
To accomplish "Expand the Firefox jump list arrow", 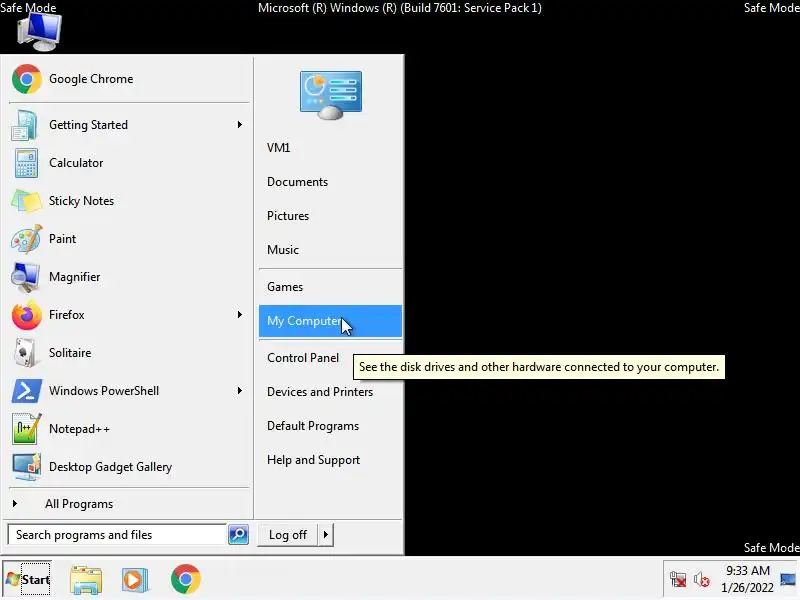I will pos(239,314).
